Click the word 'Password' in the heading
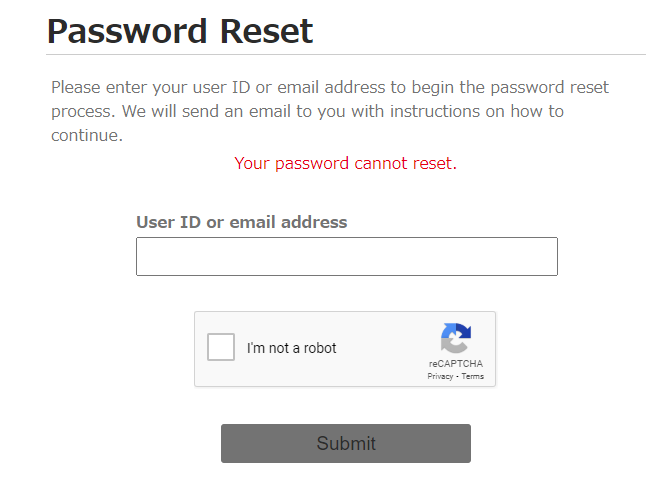 (126, 31)
